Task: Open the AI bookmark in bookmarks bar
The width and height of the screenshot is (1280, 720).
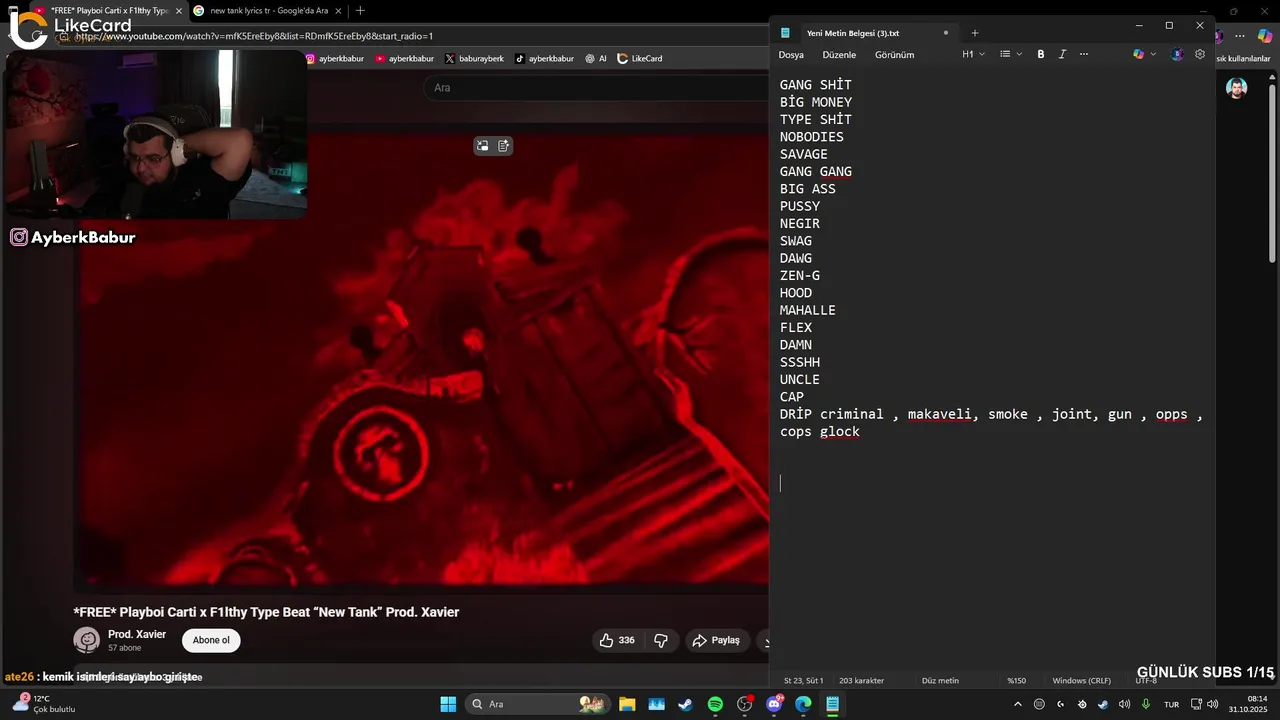Action: (596, 59)
